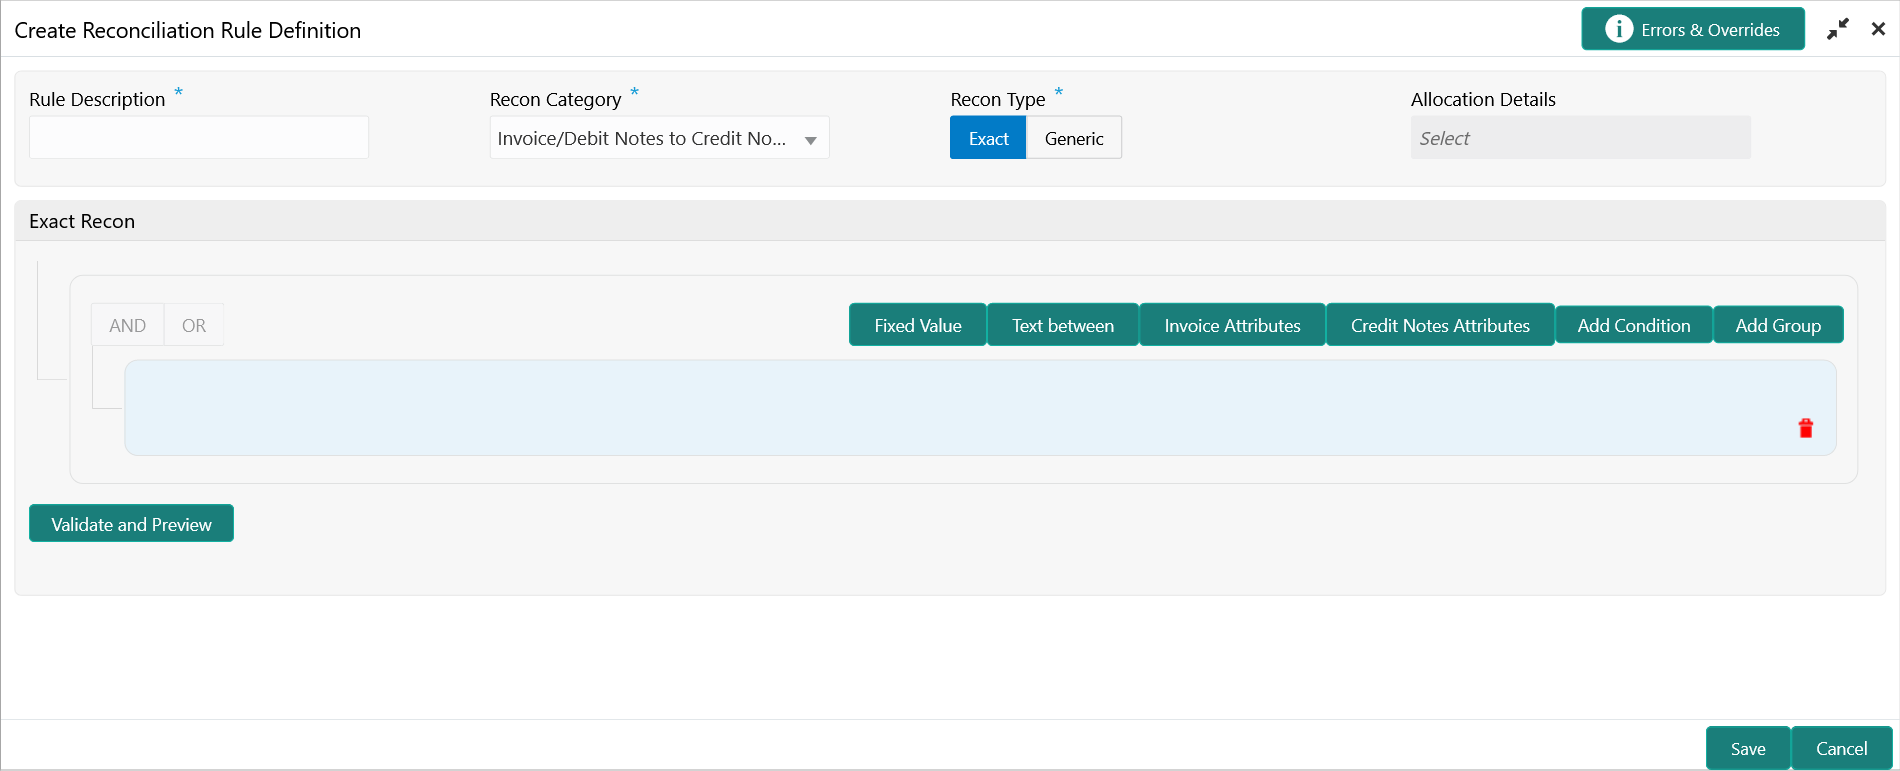This screenshot has width=1900, height=771.
Task: Choose AND logical operator
Action: [x=127, y=325]
